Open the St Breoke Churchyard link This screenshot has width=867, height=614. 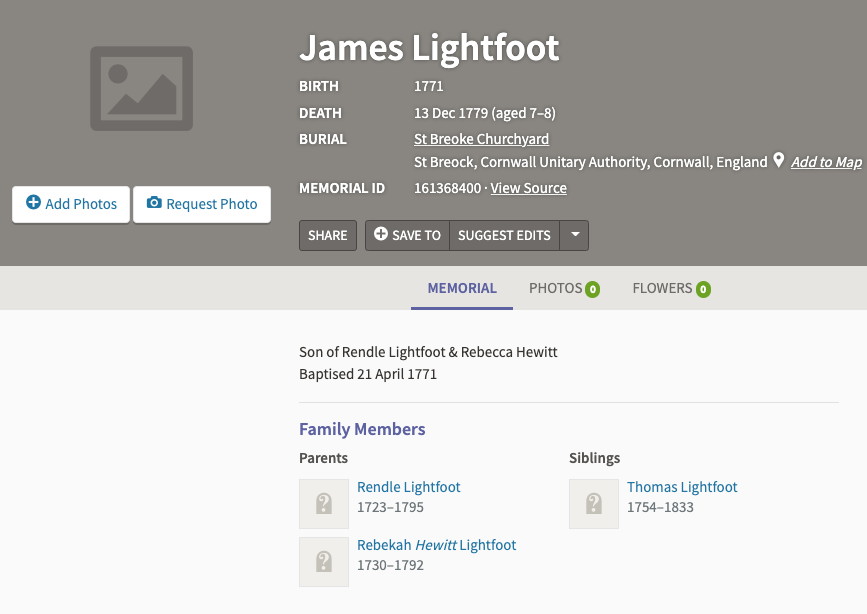481,139
